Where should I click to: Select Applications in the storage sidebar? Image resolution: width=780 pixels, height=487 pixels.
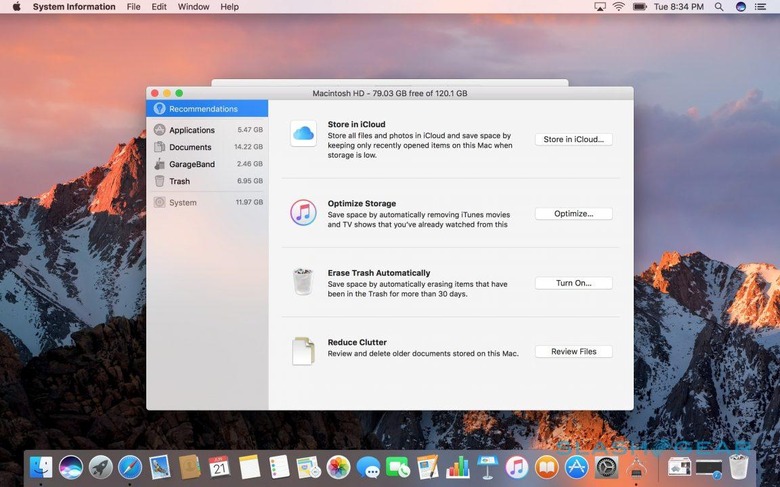[191, 130]
